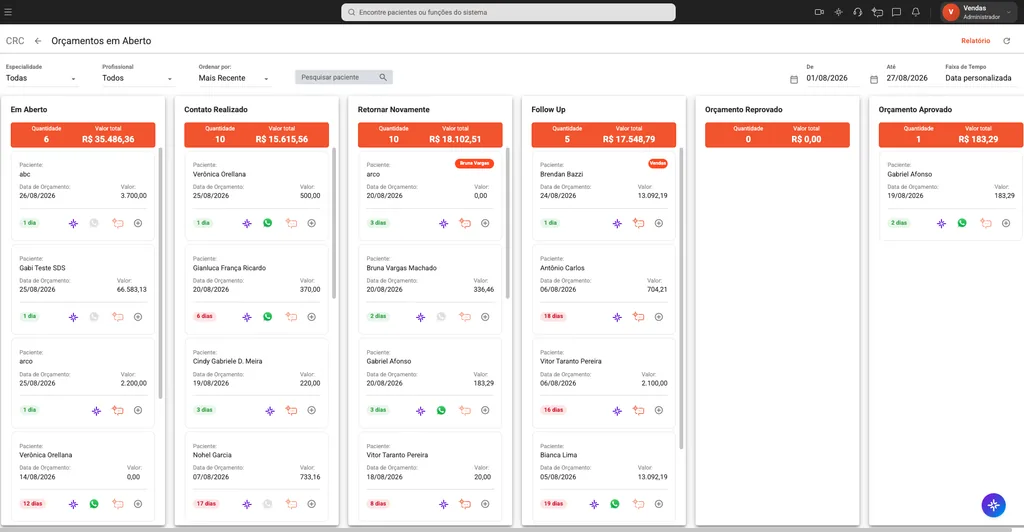The width and height of the screenshot is (1024, 532).
Task: Open the WhatsApp icon on Verônica Orellana 25/08 card
Action: point(268,223)
